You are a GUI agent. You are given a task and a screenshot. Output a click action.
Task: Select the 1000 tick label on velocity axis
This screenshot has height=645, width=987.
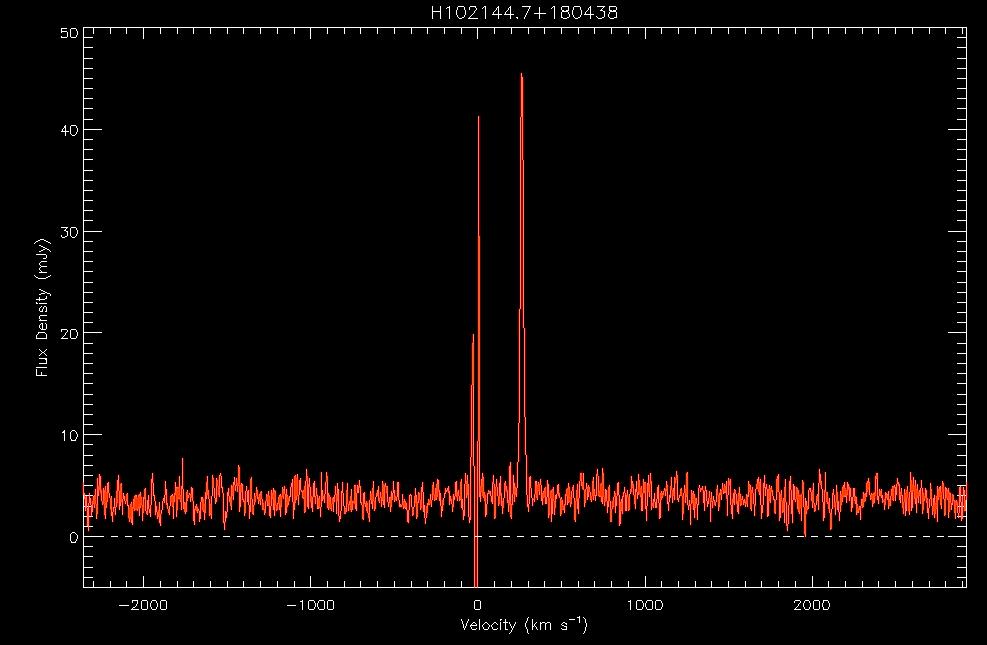(645, 605)
